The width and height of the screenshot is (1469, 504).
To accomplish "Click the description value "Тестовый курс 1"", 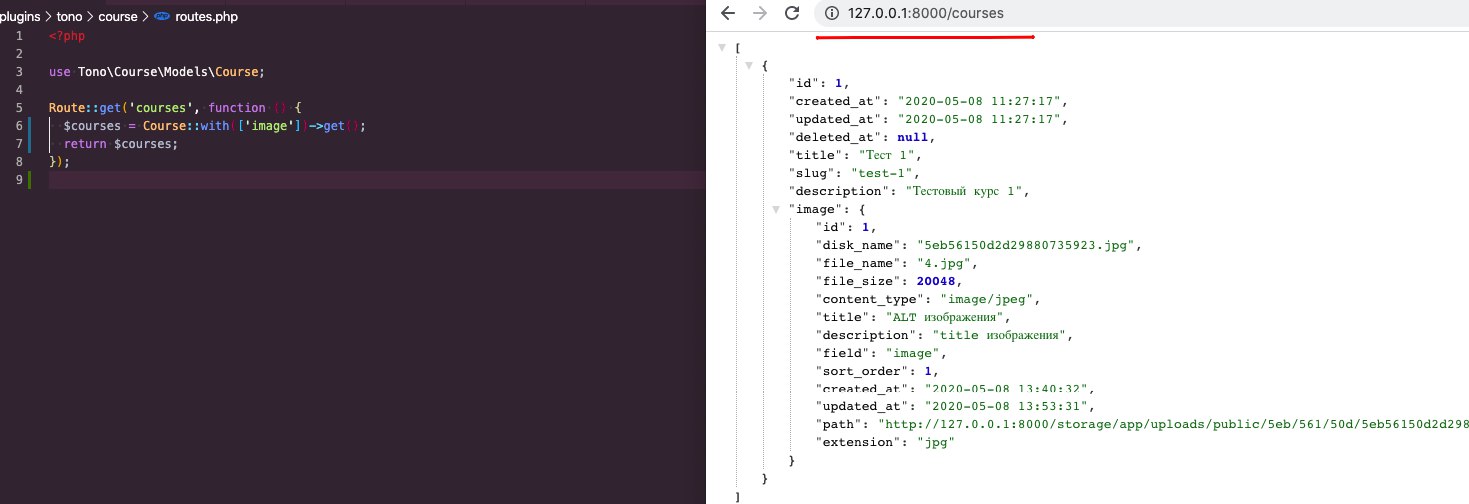I will pyautogui.click(x=966, y=191).
